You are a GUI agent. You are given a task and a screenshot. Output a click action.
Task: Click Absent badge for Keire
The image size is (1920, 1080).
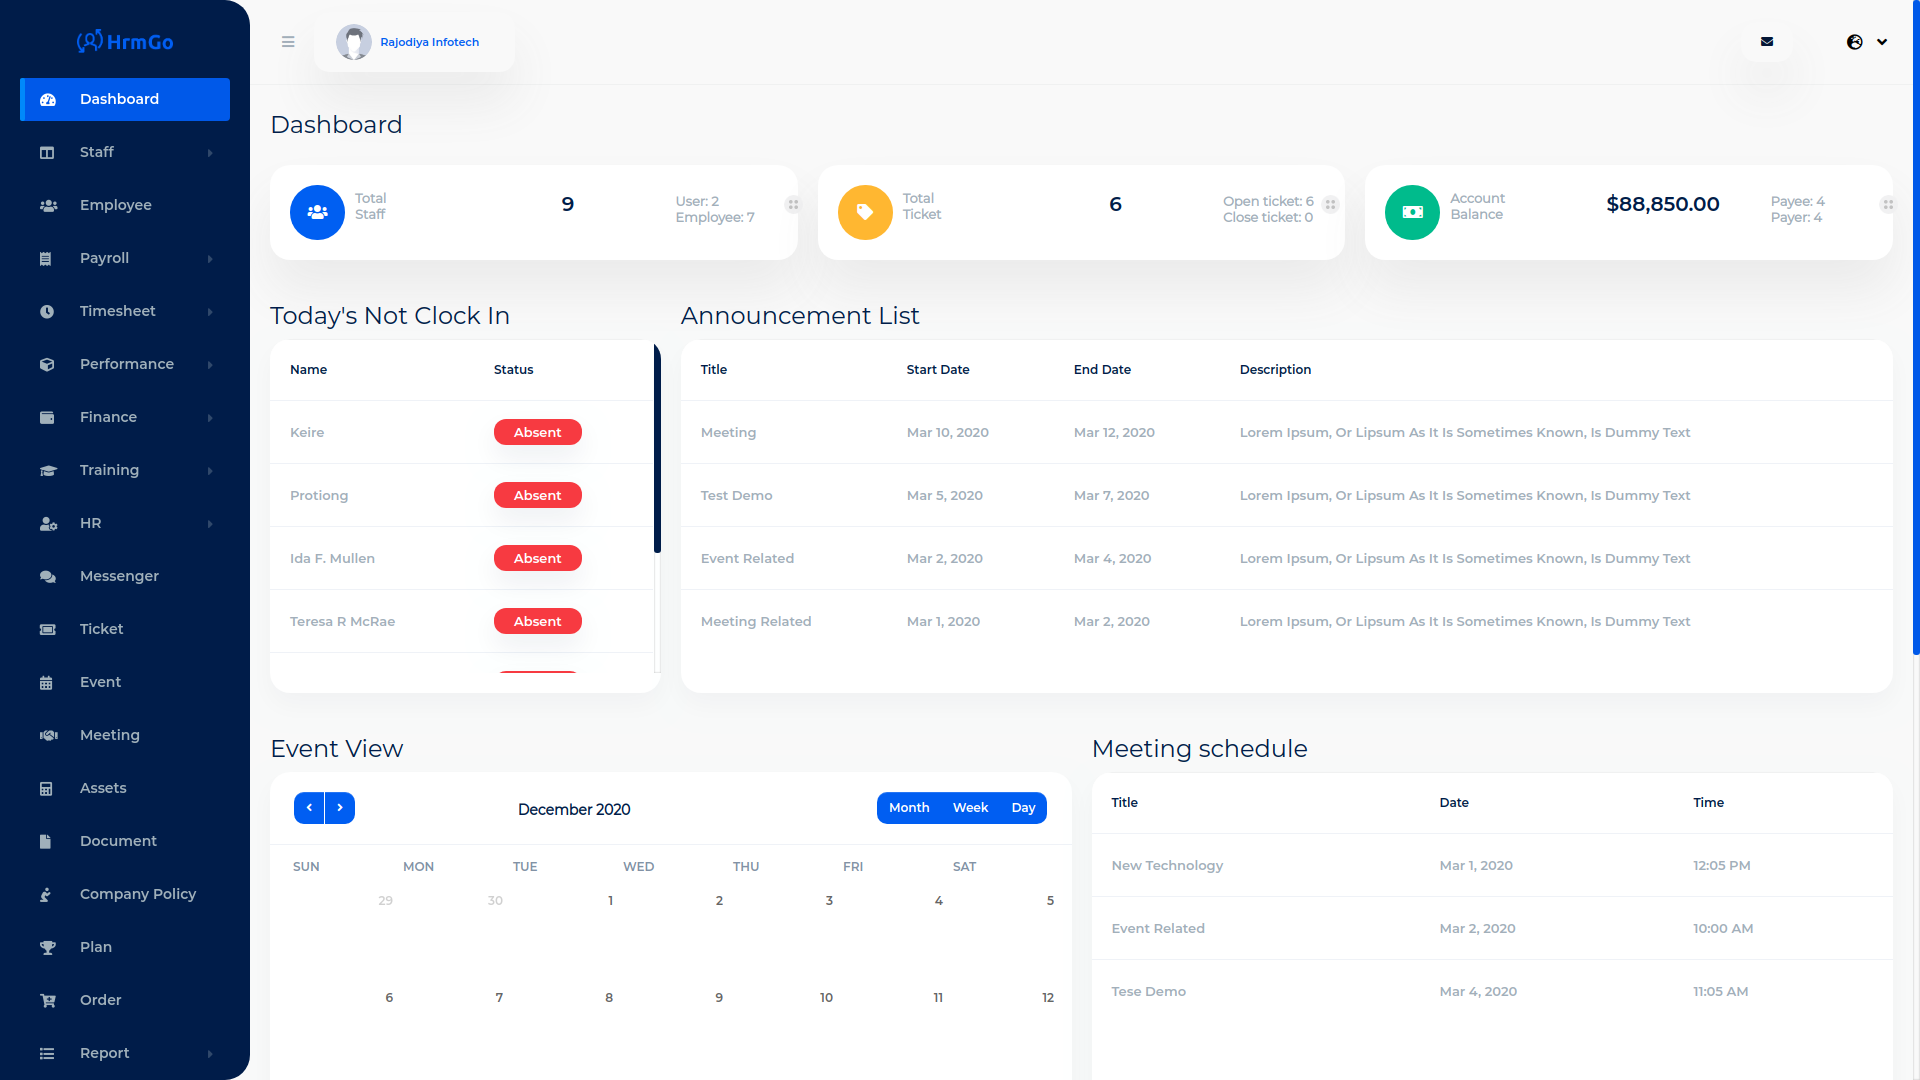537,432
